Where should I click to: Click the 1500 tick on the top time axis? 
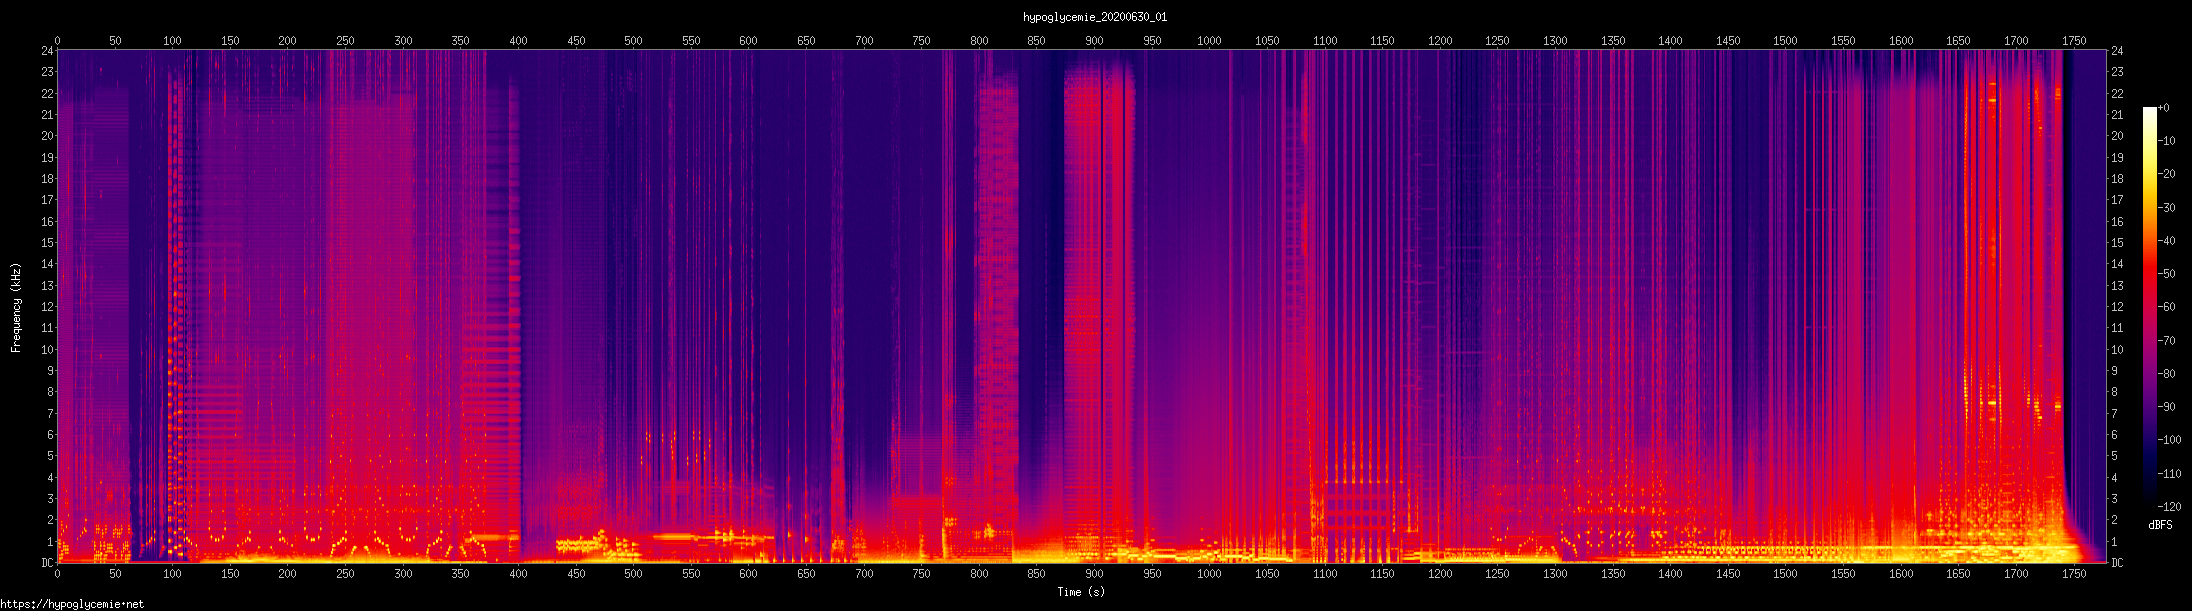tap(1785, 41)
